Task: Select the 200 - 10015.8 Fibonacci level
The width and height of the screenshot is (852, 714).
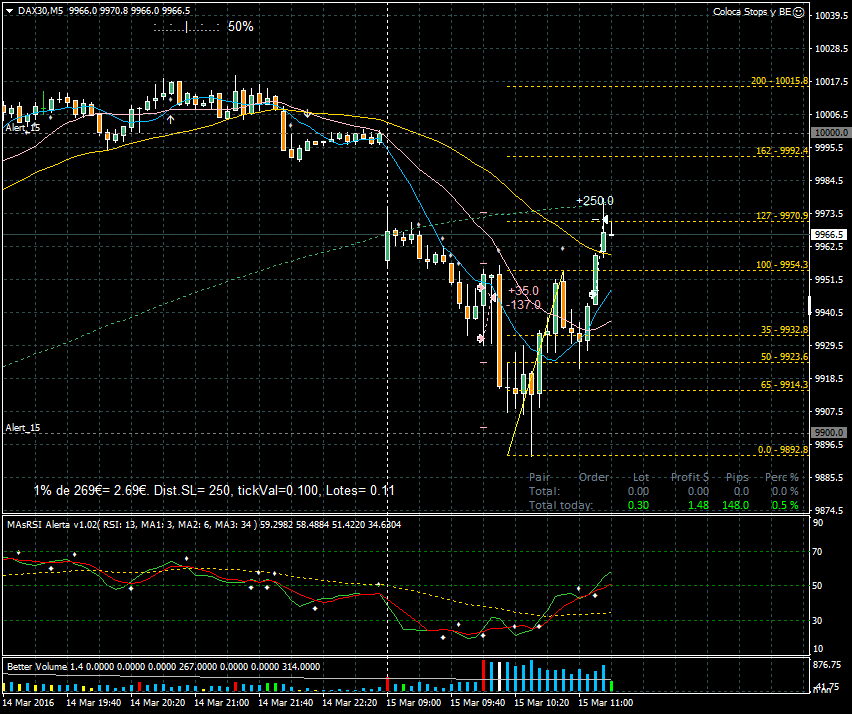Action: pyautogui.click(x=778, y=81)
